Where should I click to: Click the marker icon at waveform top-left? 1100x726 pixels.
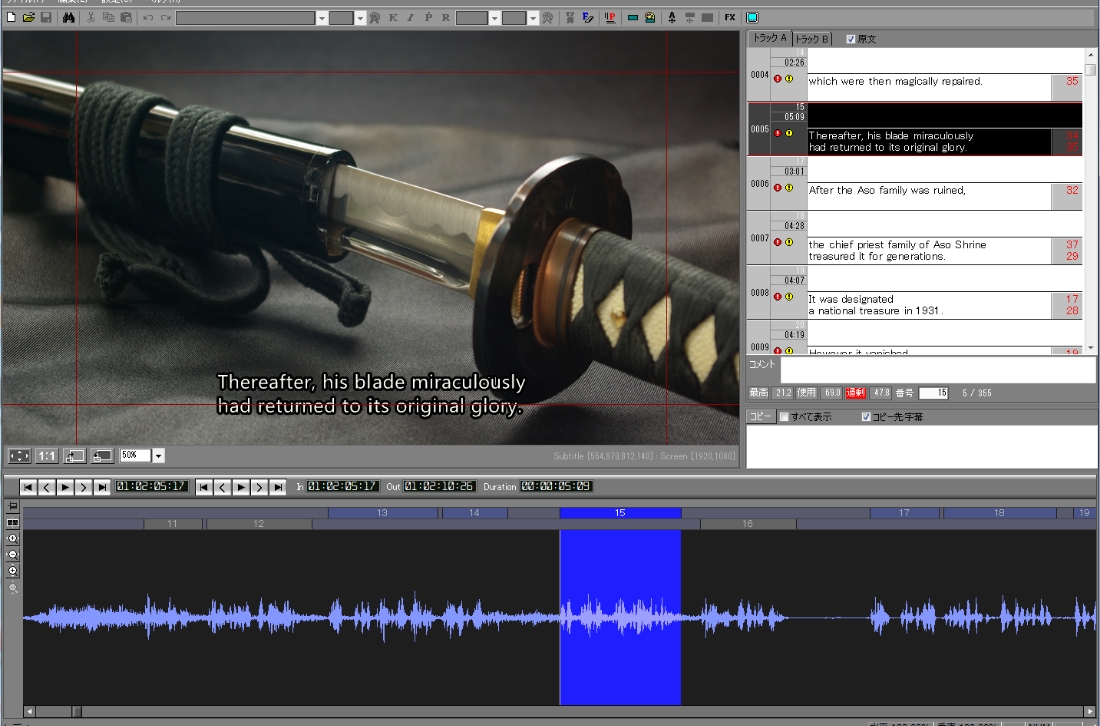tap(13, 506)
